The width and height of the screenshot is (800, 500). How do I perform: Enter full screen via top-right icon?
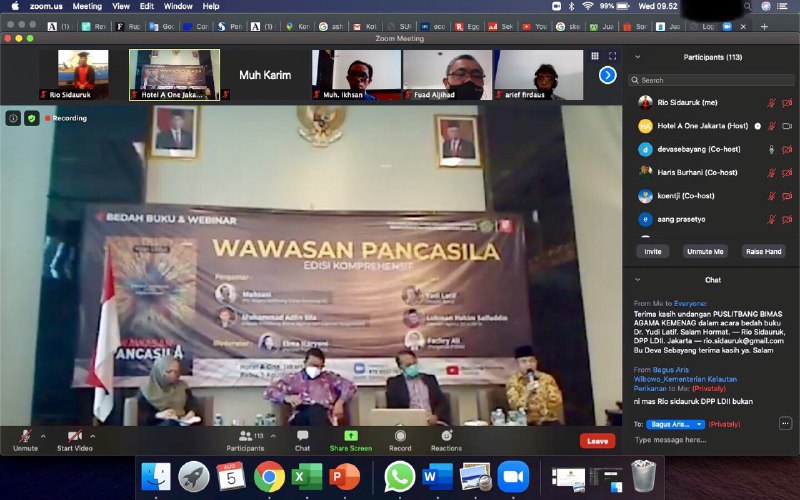point(612,57)
